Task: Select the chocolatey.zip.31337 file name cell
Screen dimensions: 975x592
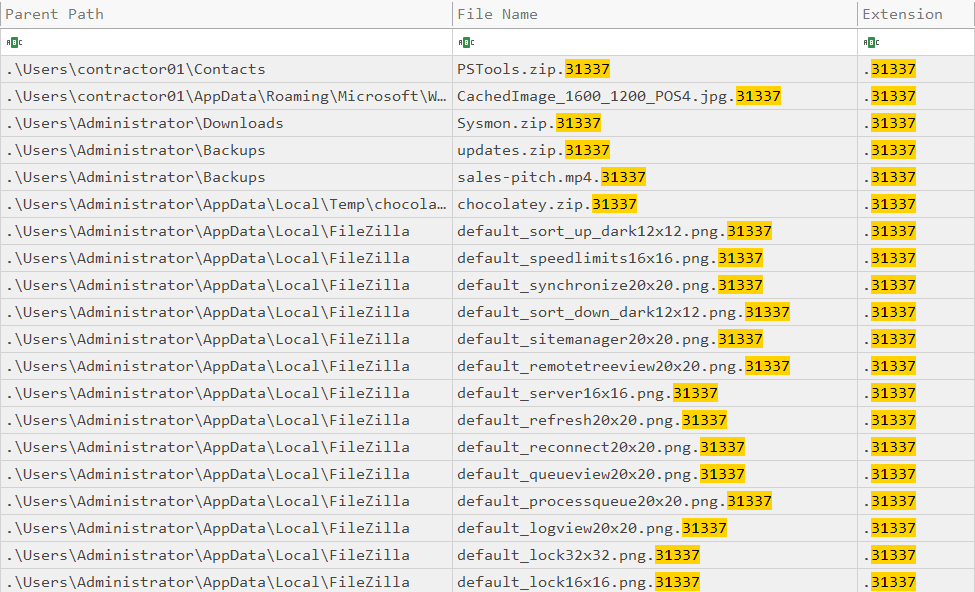Action: tap(546, 204)
